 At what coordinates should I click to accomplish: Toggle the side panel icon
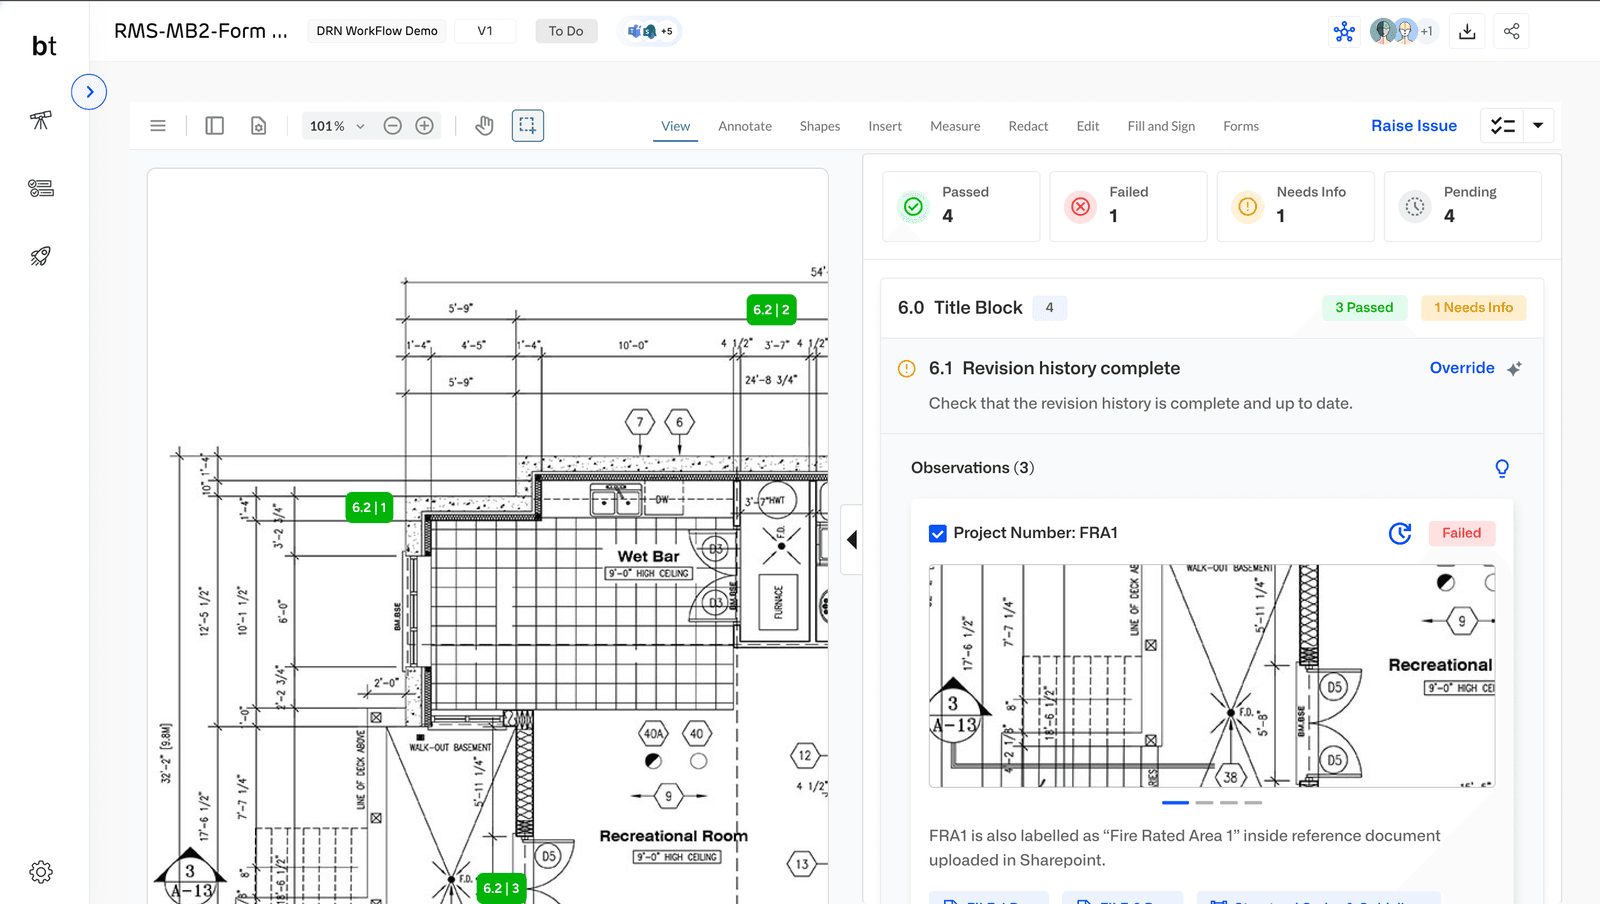tap(214, 126)
